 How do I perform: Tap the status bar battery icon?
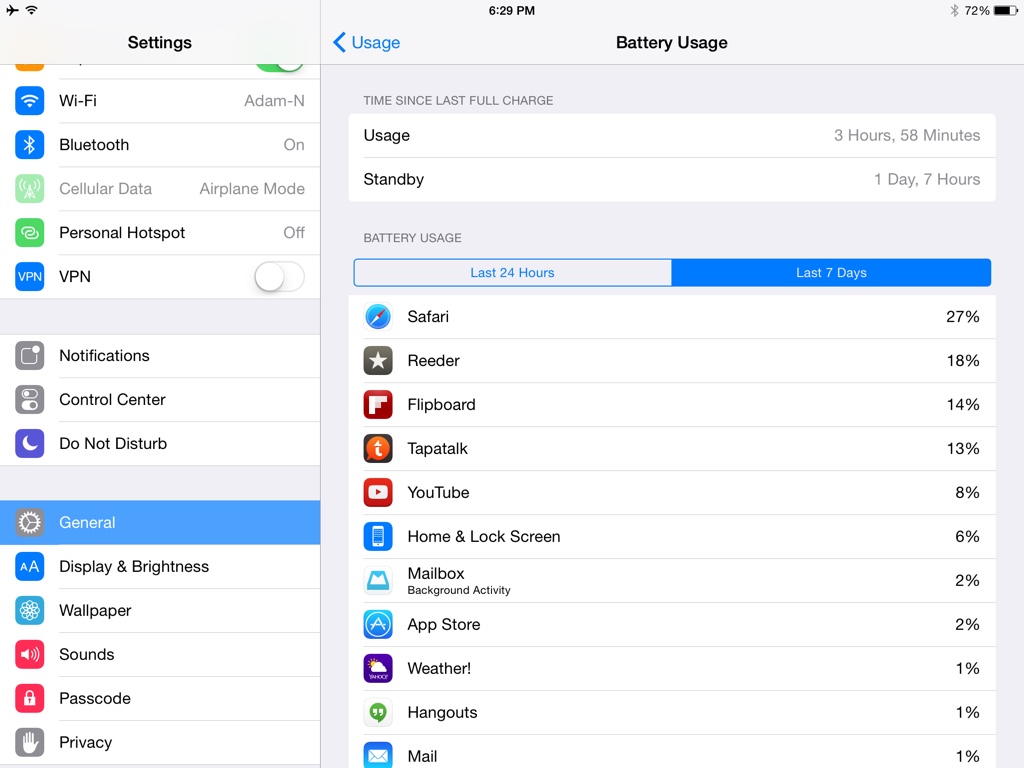pos(1006,10)
